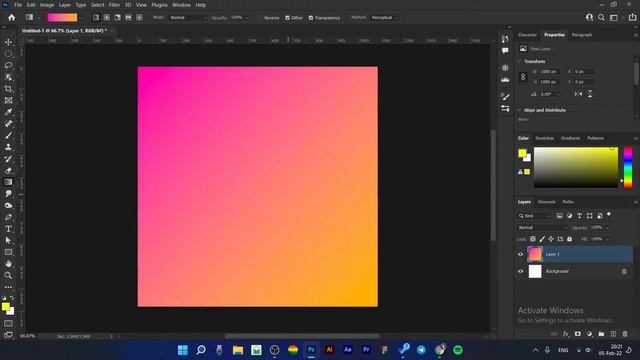The width and height of the screenshot is (640, 360).
Task: Select the Gradient tool in toolbar
Action: pos(8,182)
